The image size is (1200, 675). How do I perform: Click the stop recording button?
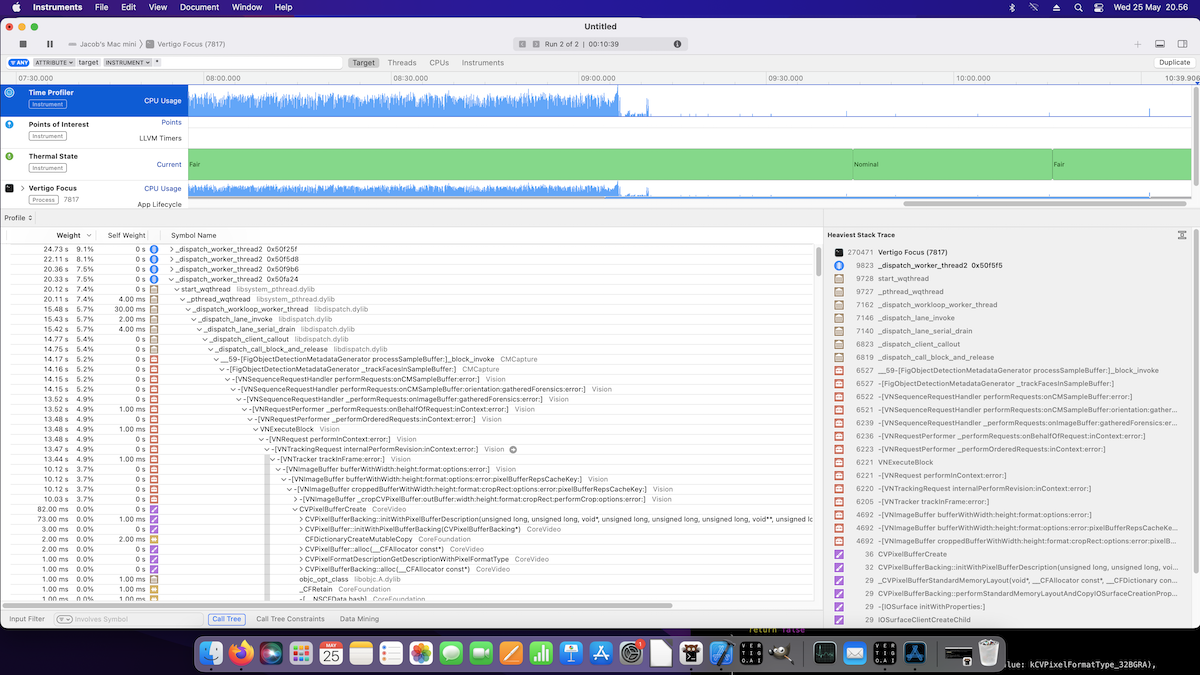pyautogui.click(x=22, y=44)
